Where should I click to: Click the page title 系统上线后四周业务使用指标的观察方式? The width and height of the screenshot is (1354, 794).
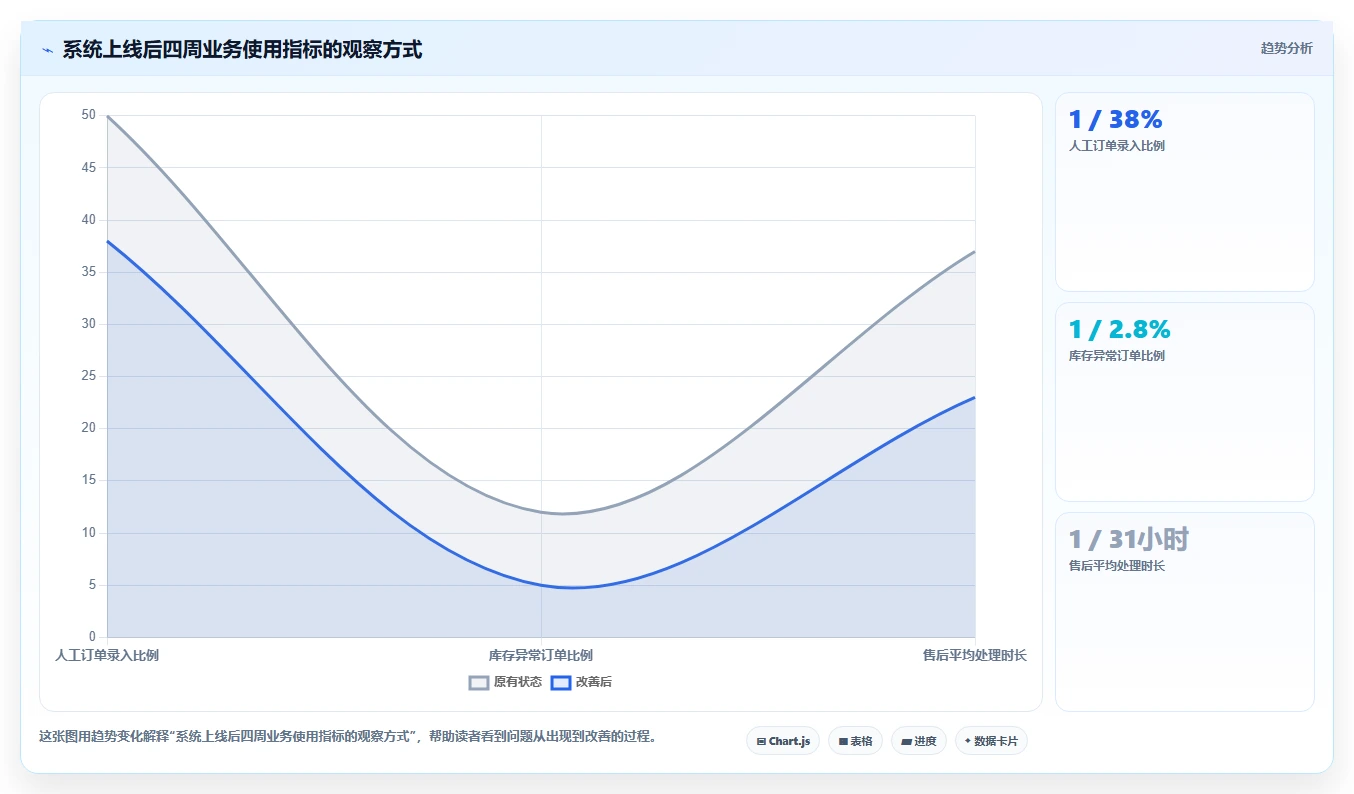click(242, 50)
